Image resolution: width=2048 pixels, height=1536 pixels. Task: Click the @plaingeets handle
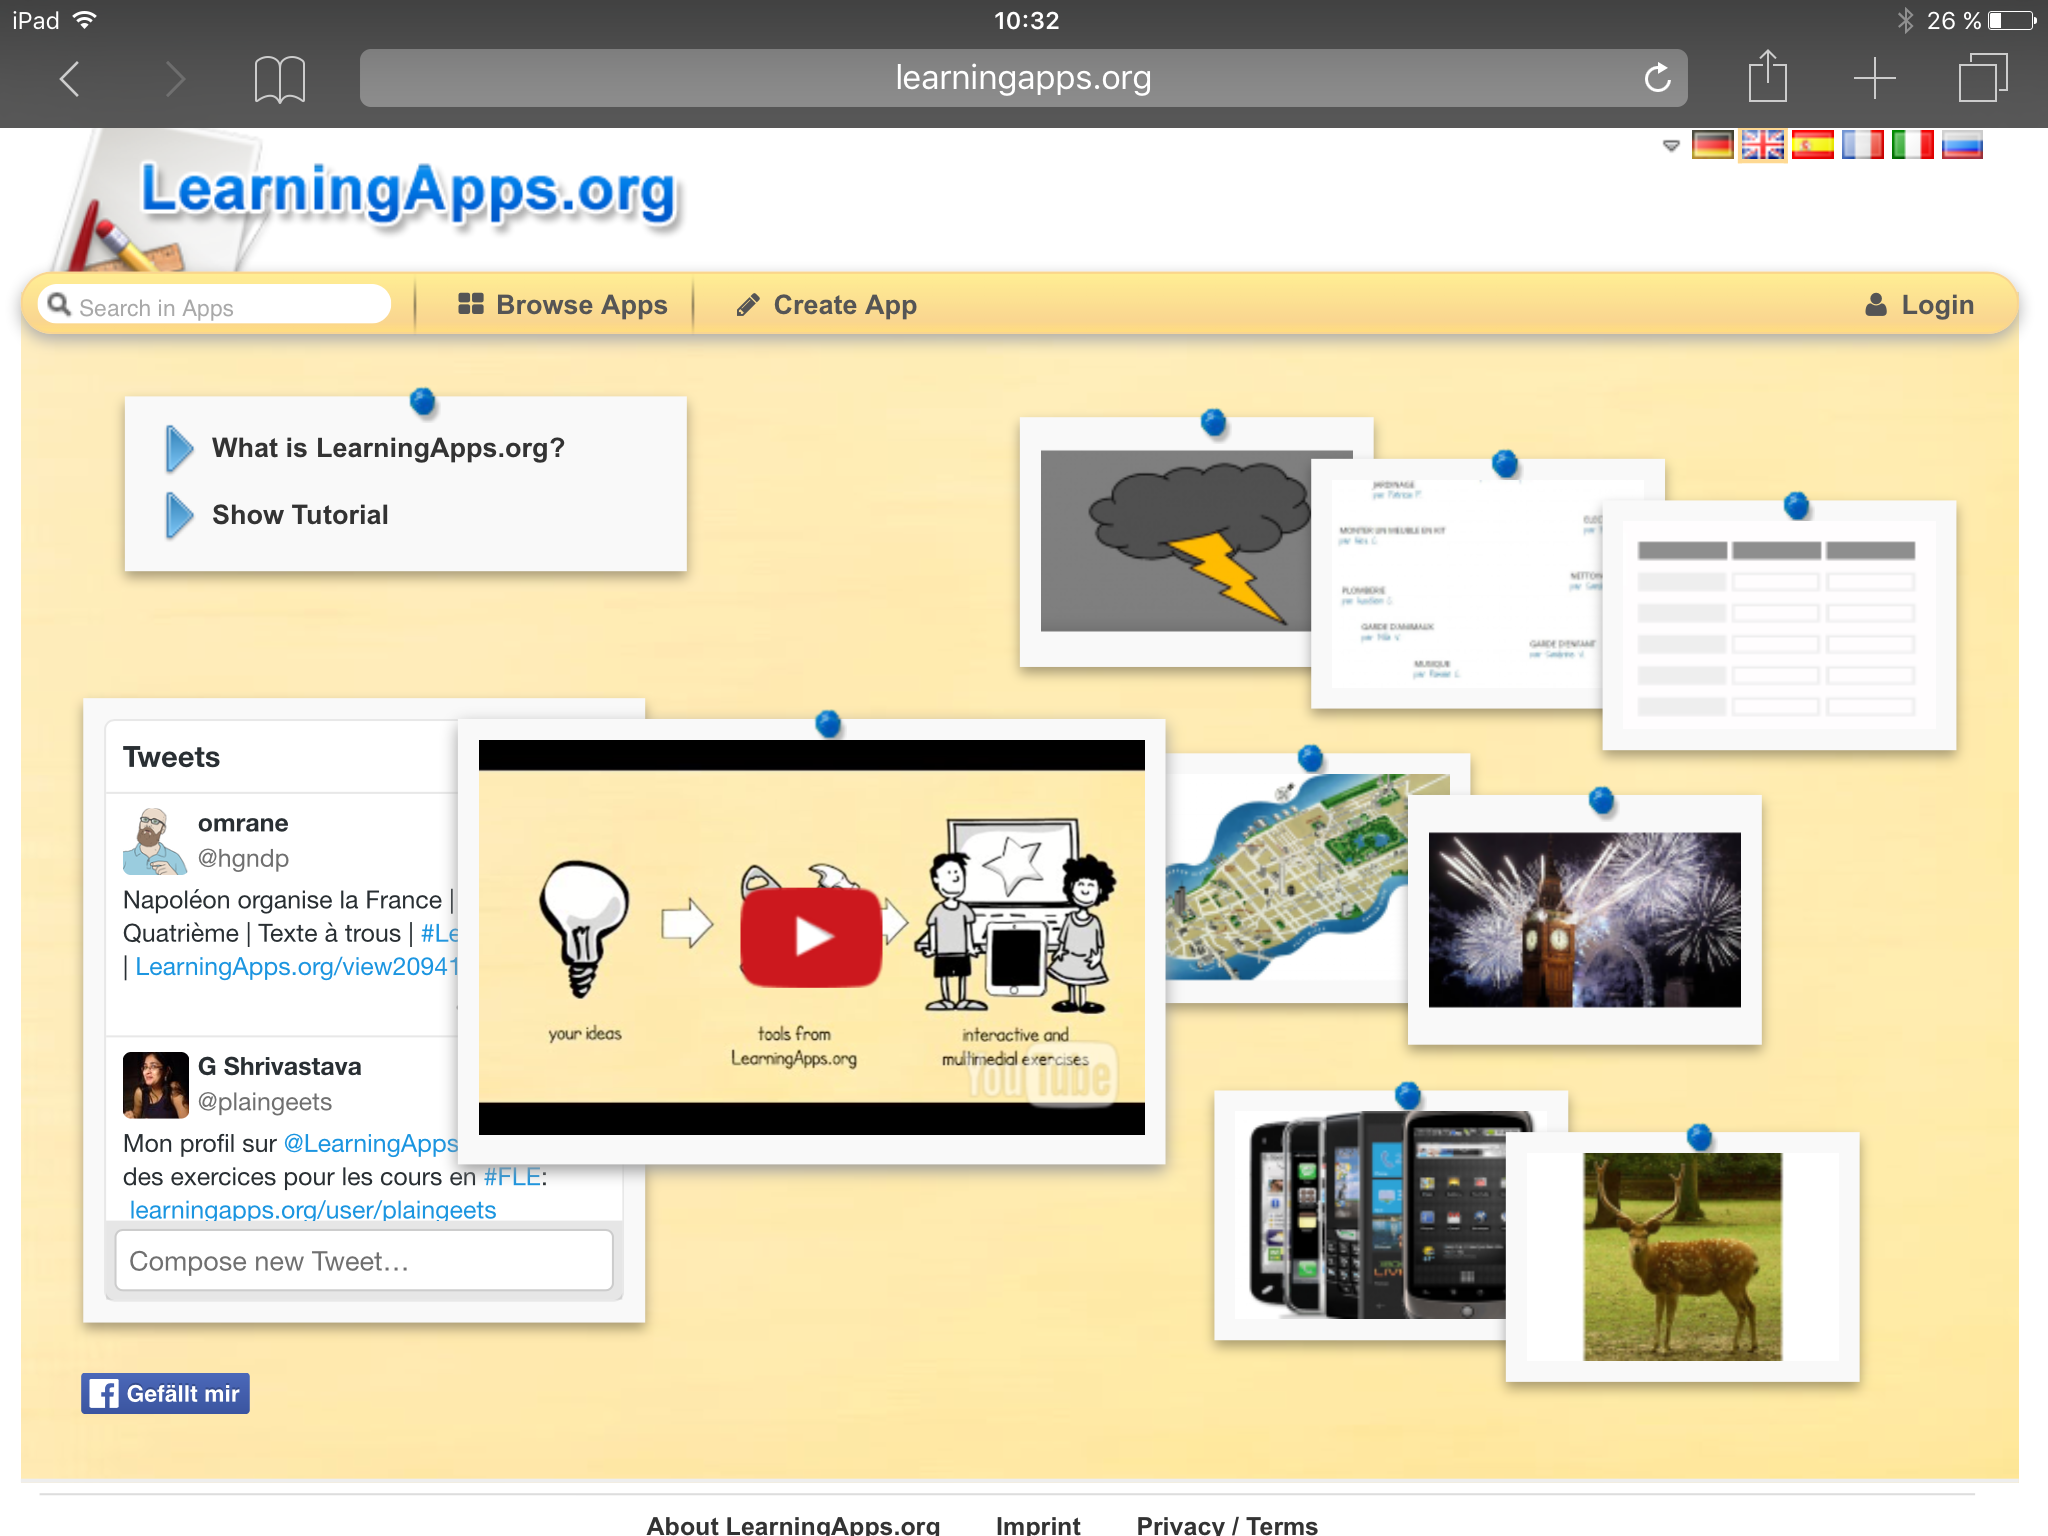coord(264,1101)
